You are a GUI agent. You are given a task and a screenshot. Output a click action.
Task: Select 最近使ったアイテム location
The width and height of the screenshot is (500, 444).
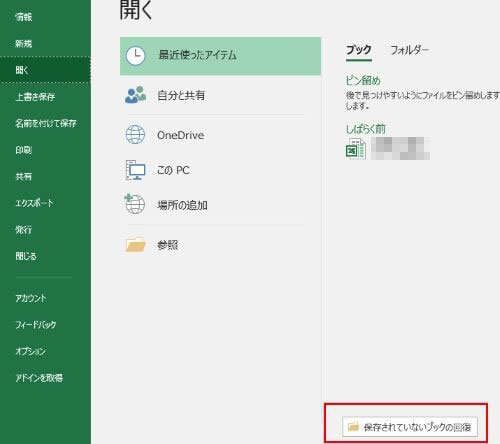point(220,56)
